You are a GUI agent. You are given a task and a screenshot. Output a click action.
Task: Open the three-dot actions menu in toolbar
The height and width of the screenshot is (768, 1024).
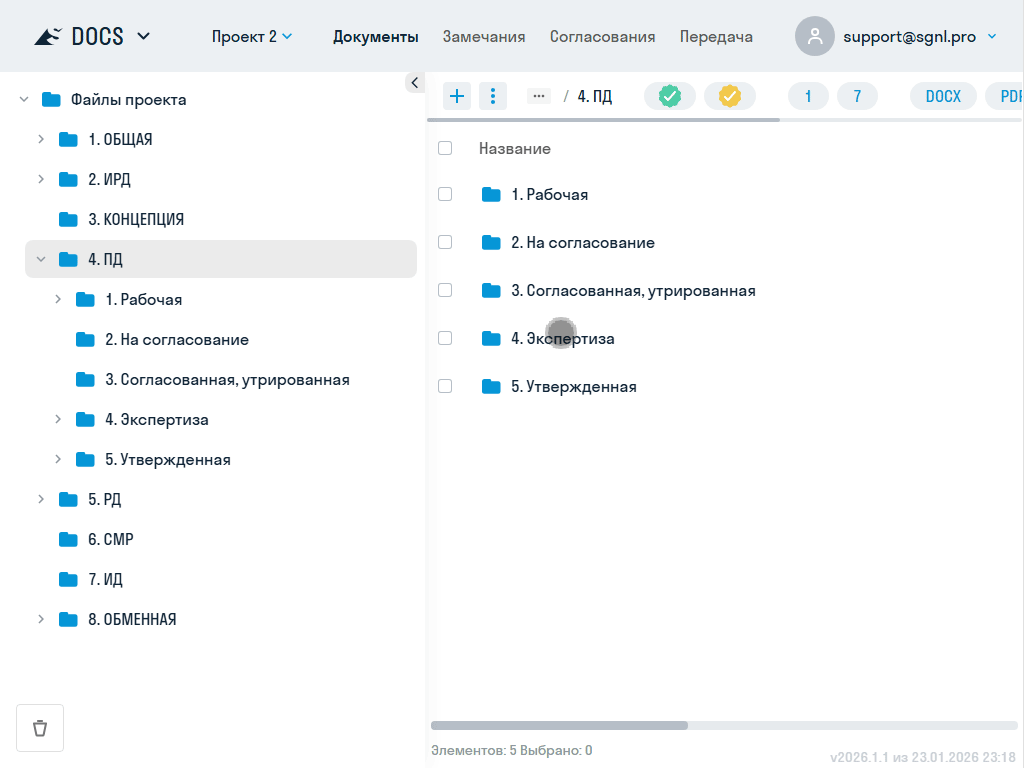click(493, 95)
